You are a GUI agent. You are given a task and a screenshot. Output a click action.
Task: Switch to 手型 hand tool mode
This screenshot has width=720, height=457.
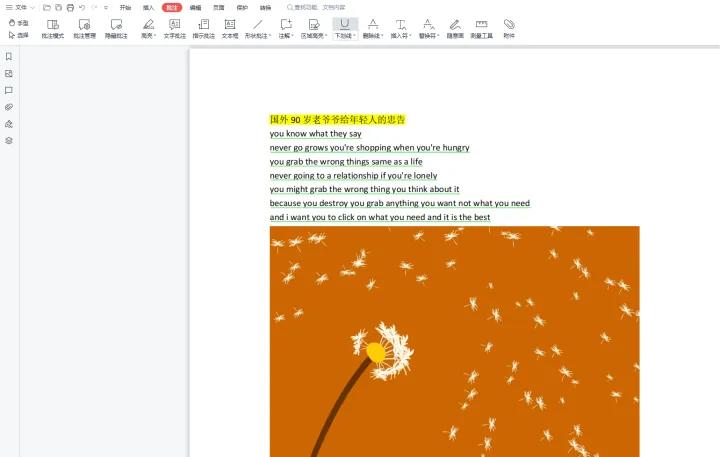[x=18, y=22]
